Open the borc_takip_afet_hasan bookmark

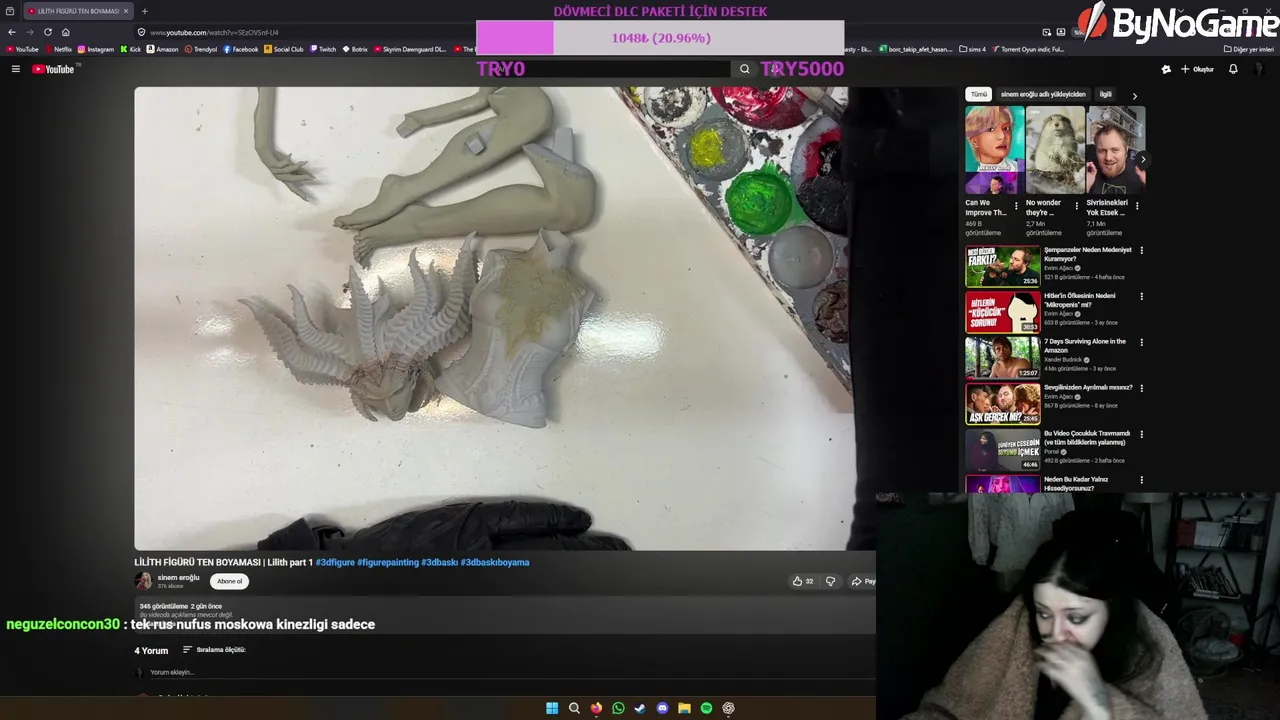pos(915,49)
